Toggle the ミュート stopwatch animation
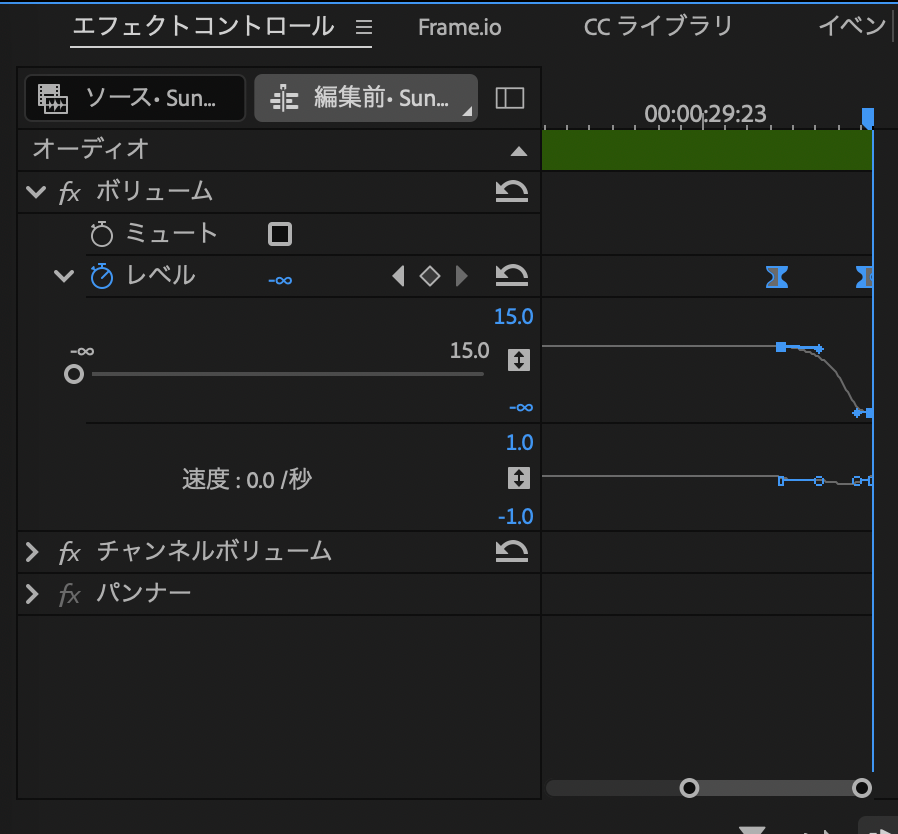The height and width of the screenshot is (834, 898). coord(102,234)
